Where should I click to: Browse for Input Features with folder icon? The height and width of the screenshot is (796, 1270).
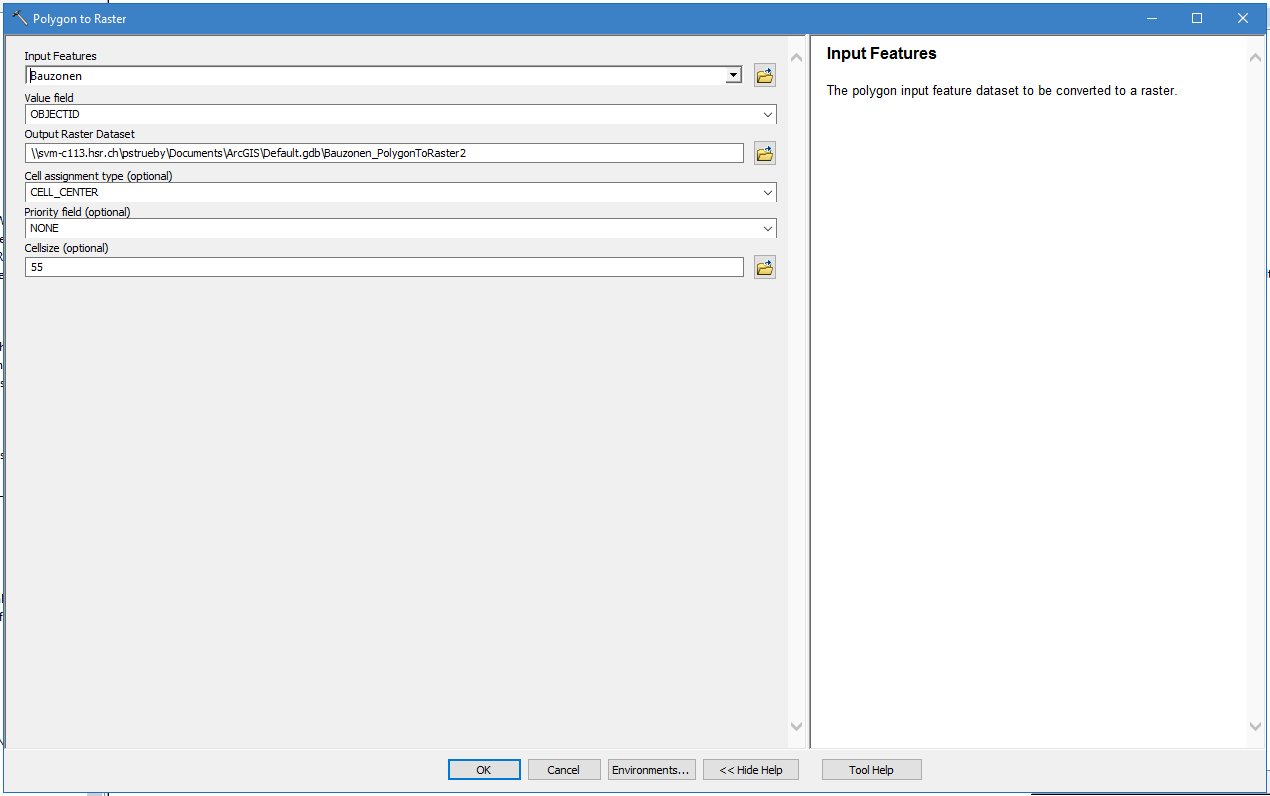765,76
